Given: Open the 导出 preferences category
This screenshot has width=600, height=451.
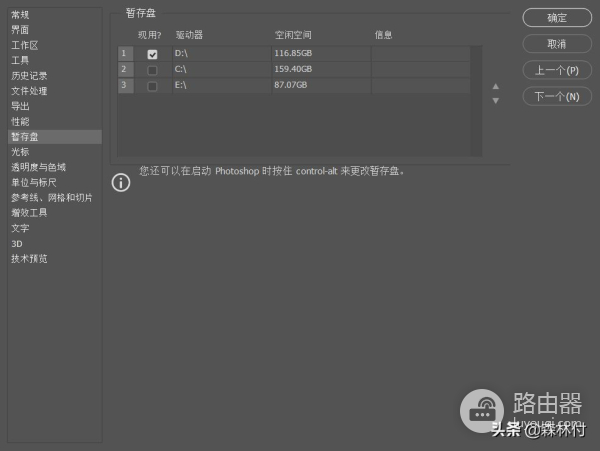Looking at the screenshot, I should pos(55,106).
